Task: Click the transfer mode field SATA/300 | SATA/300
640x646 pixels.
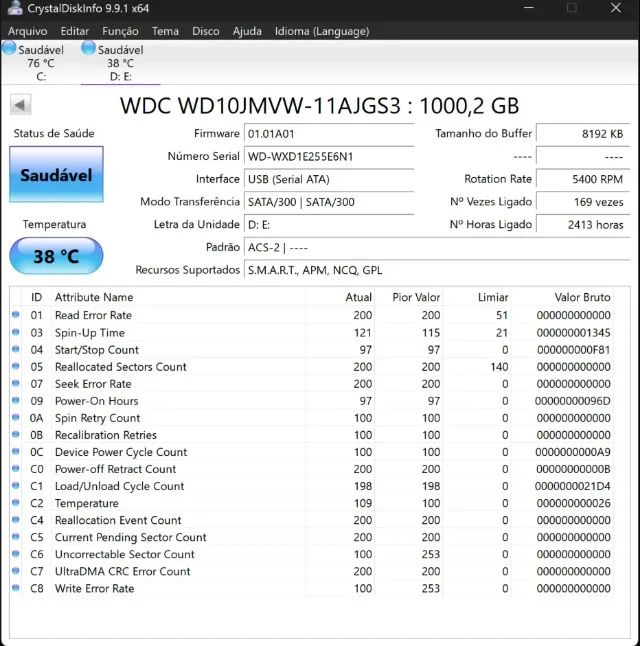Action: point(329,202)
